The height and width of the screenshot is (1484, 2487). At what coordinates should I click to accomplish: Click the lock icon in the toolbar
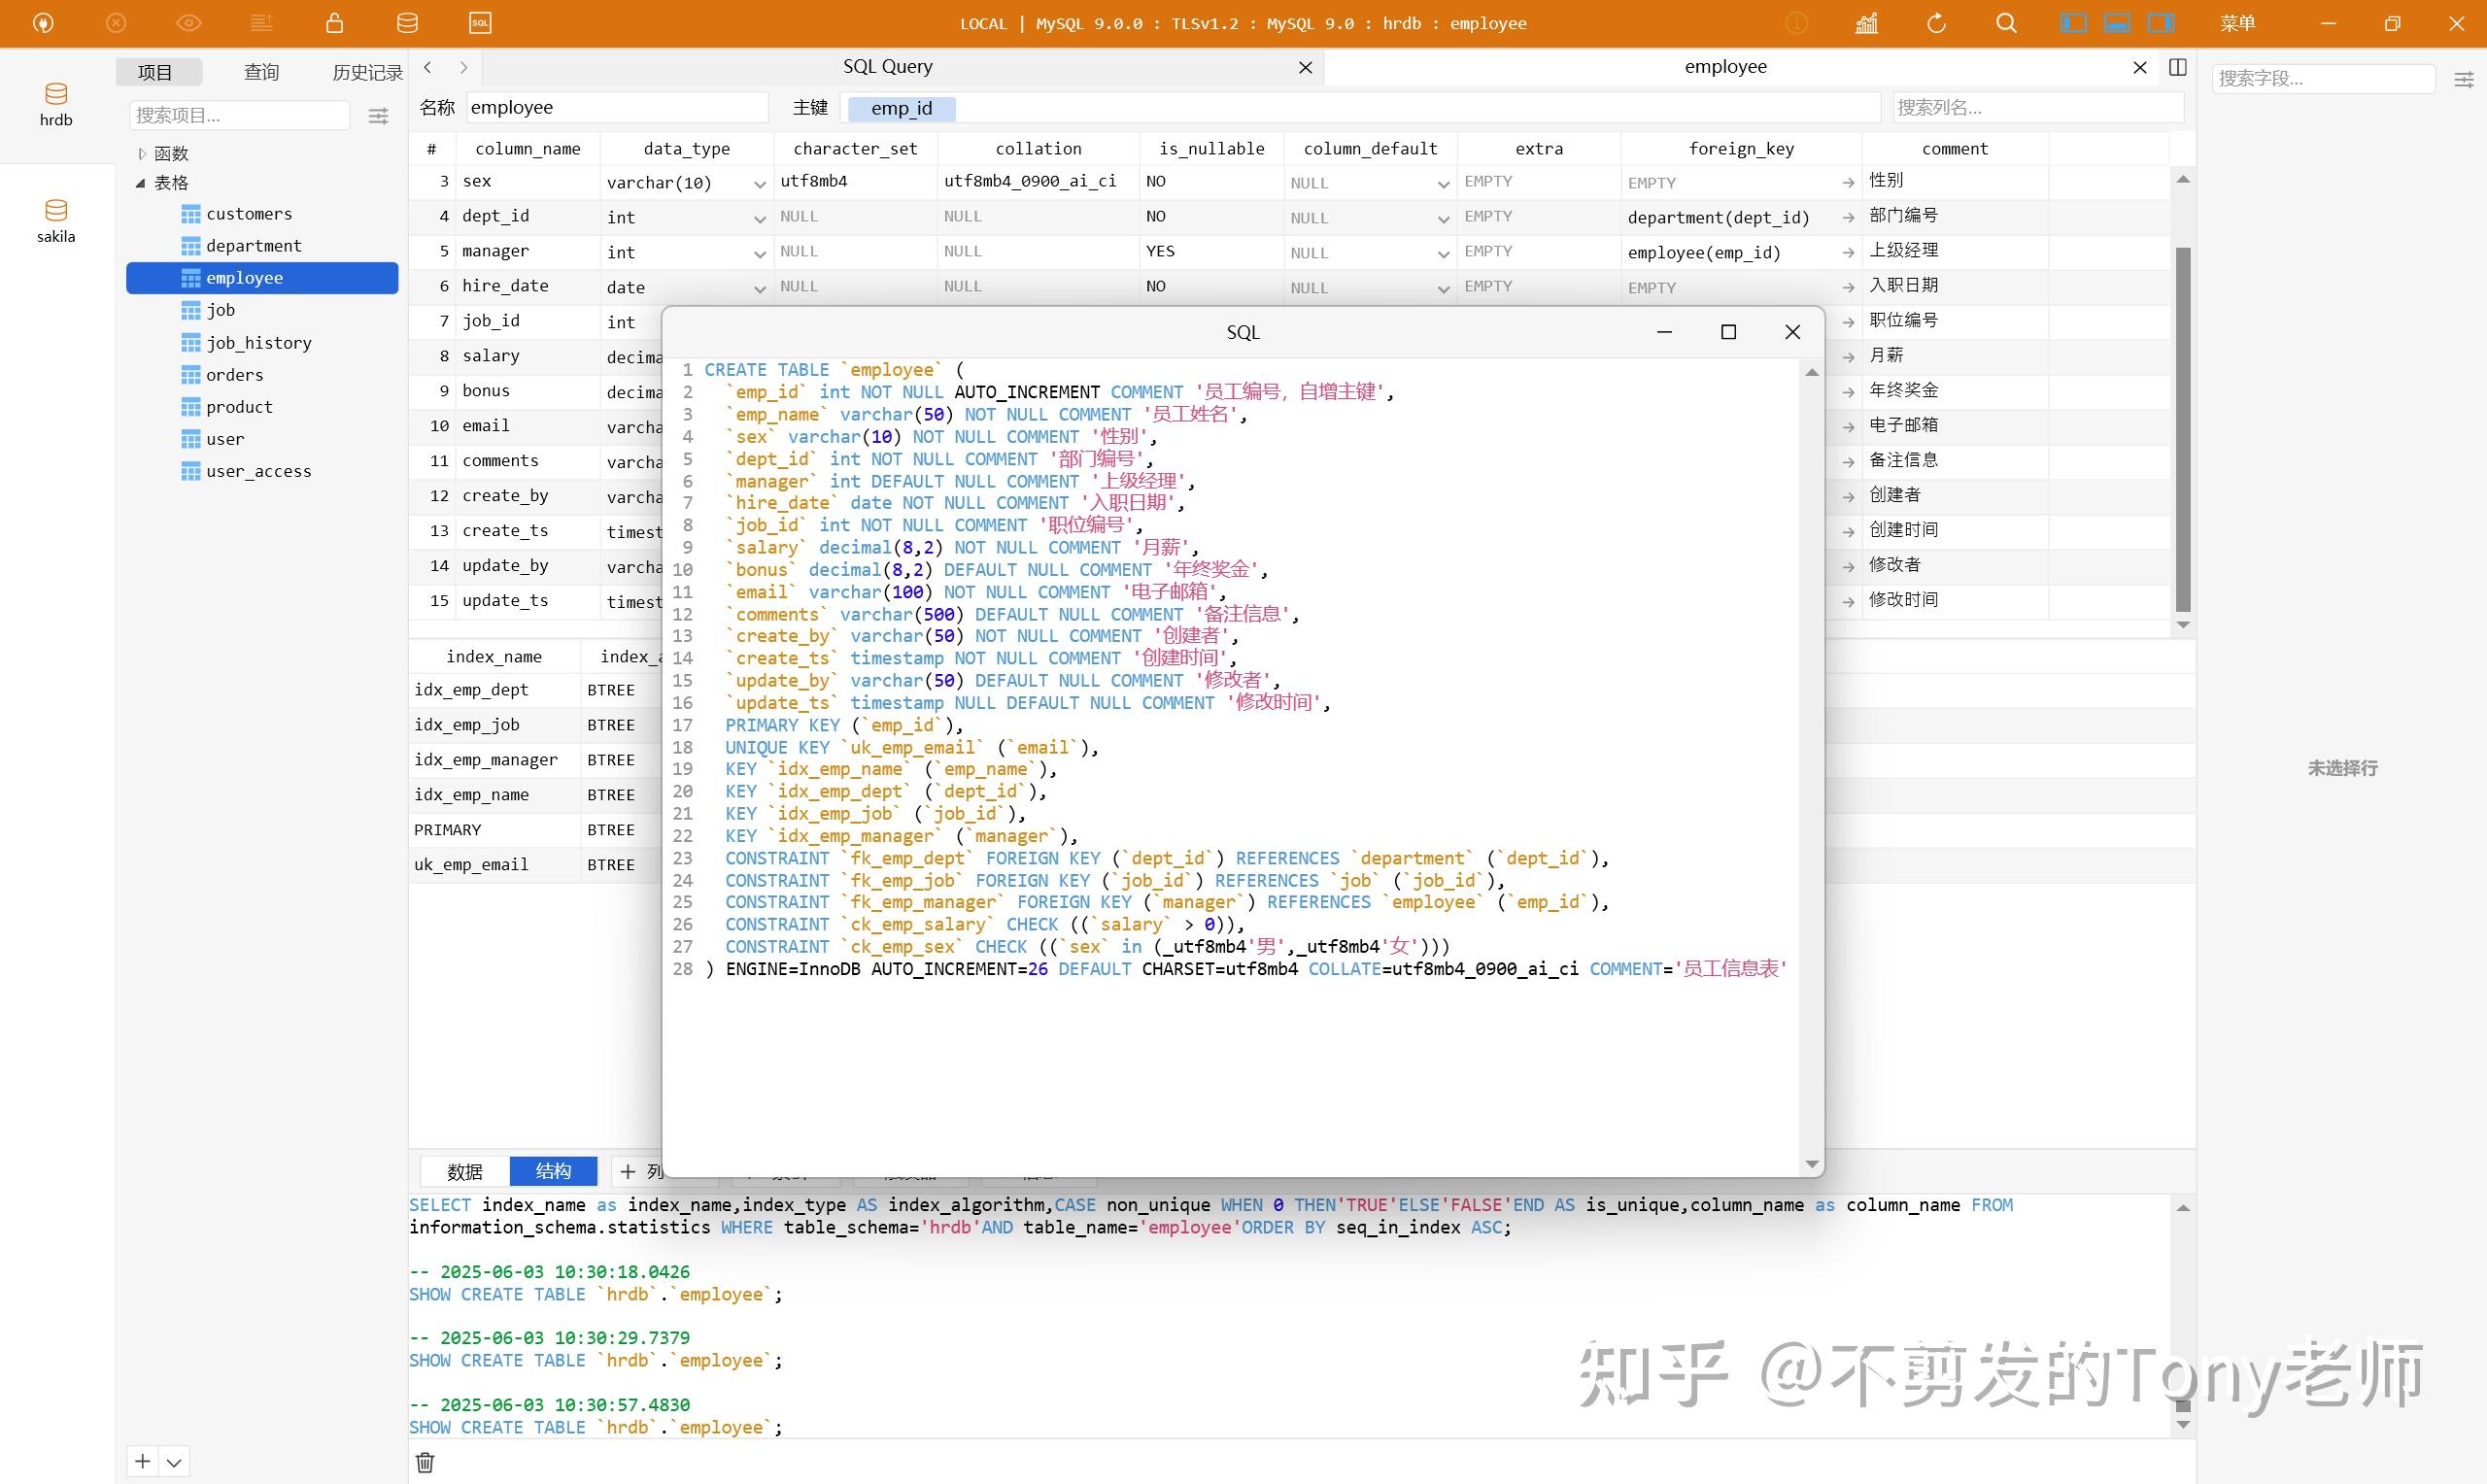click(x=334, y=22)
